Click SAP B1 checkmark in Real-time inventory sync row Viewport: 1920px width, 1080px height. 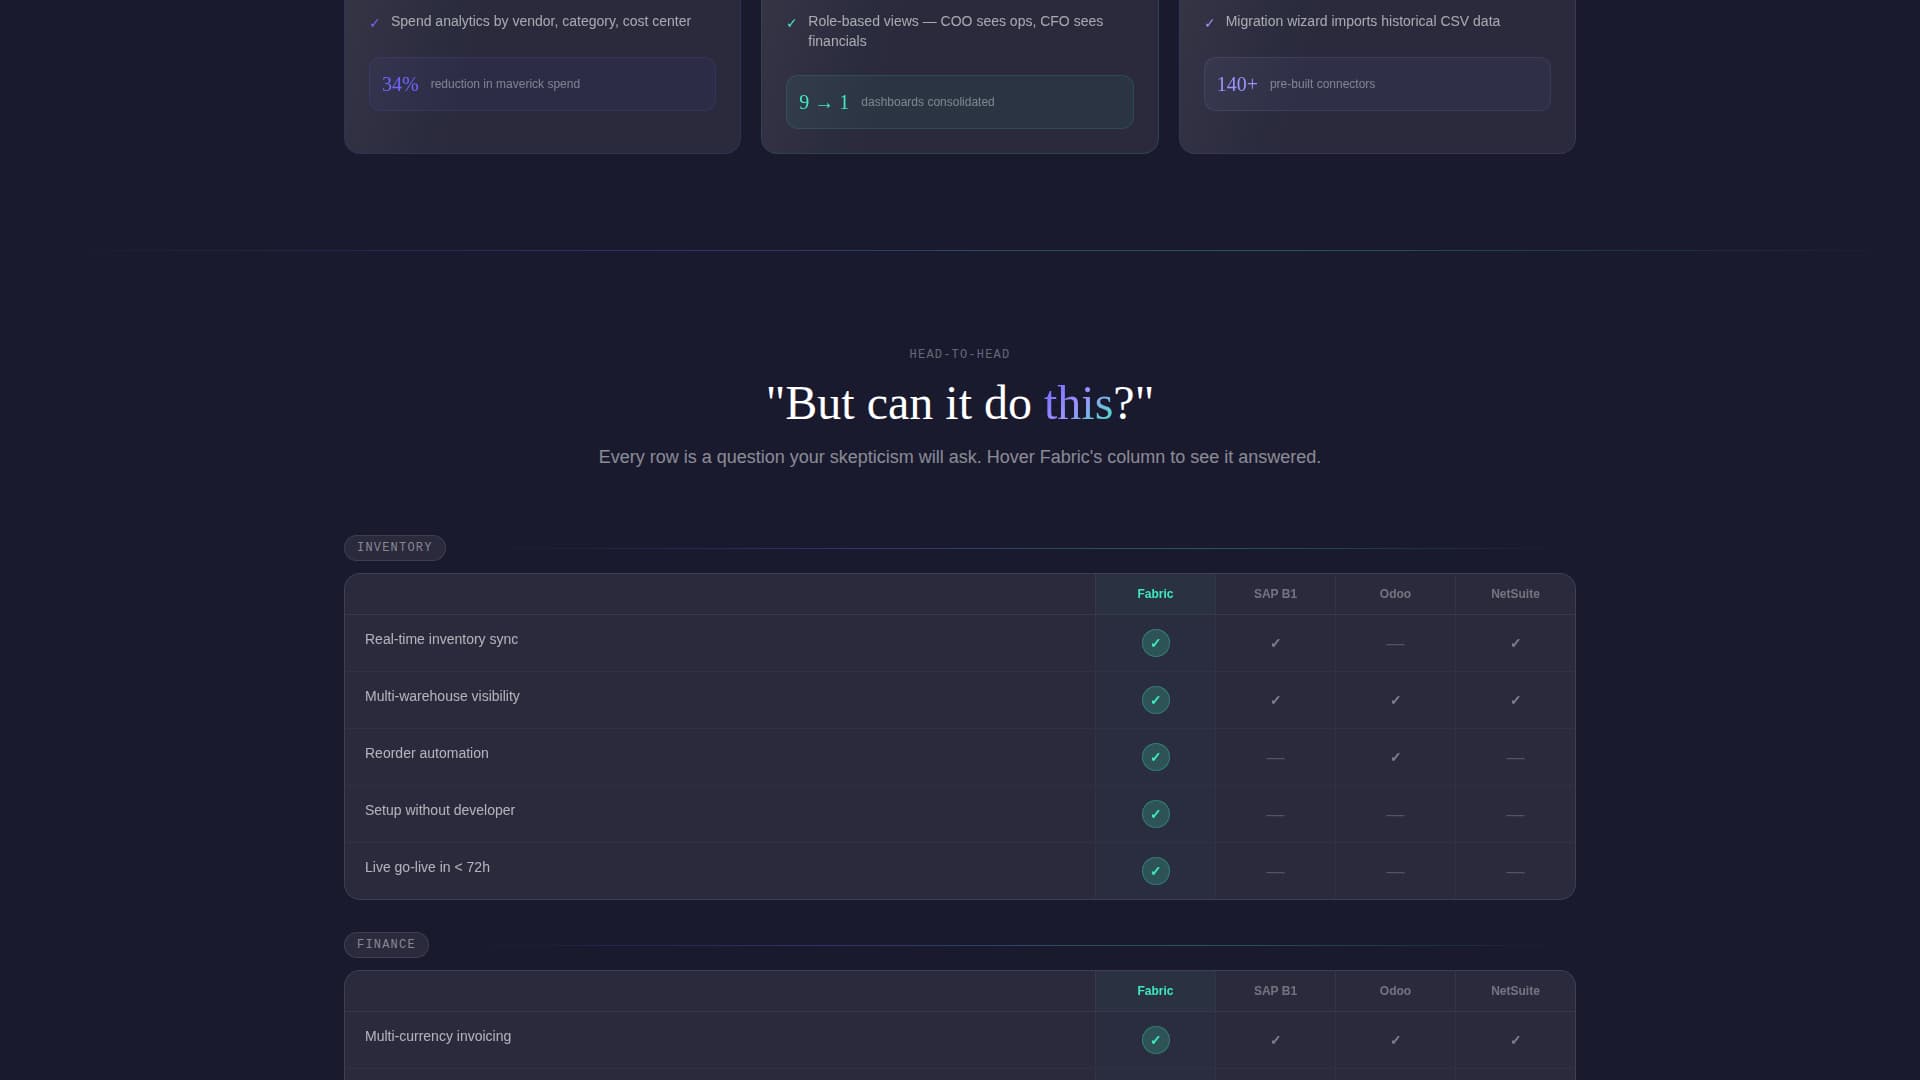[x=1275, y=643]
